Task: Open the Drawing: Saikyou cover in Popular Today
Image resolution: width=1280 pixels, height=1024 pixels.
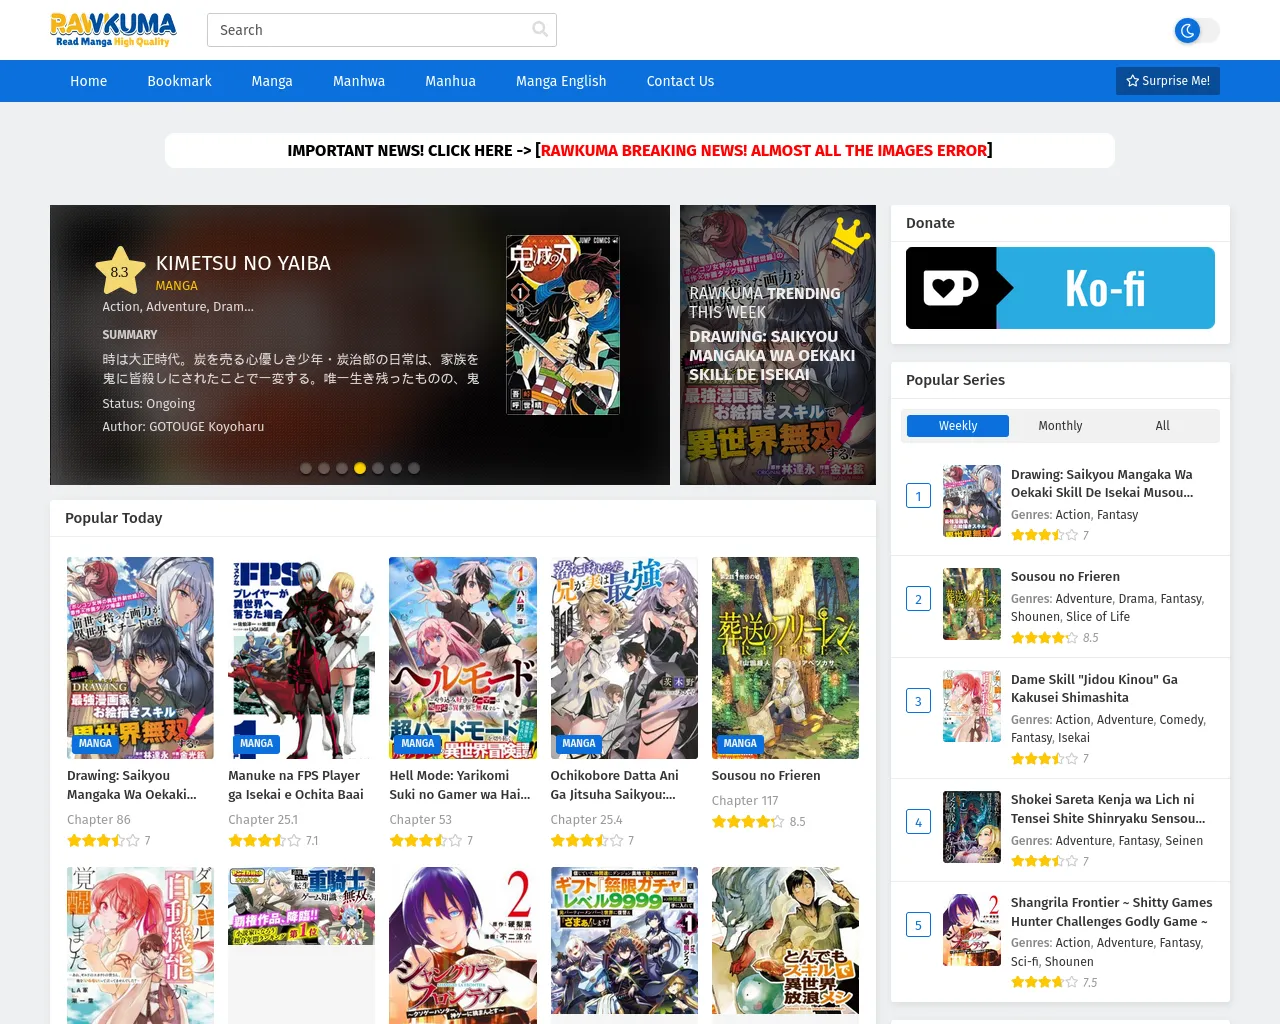Action: [x=140, y=658]
